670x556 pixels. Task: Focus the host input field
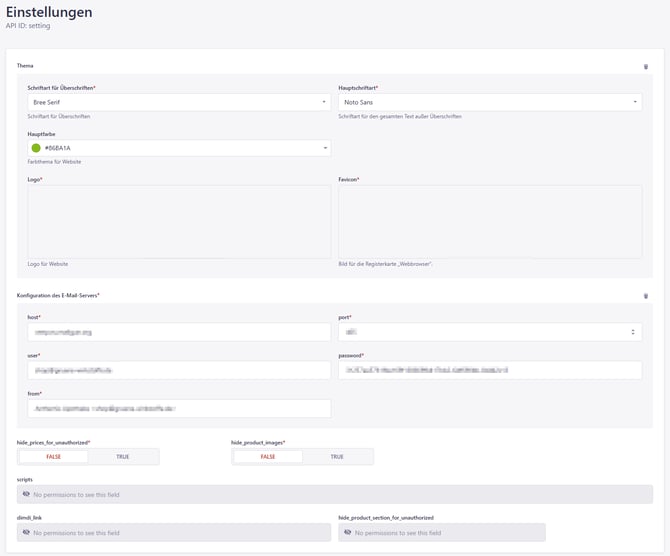pos(179,332)
